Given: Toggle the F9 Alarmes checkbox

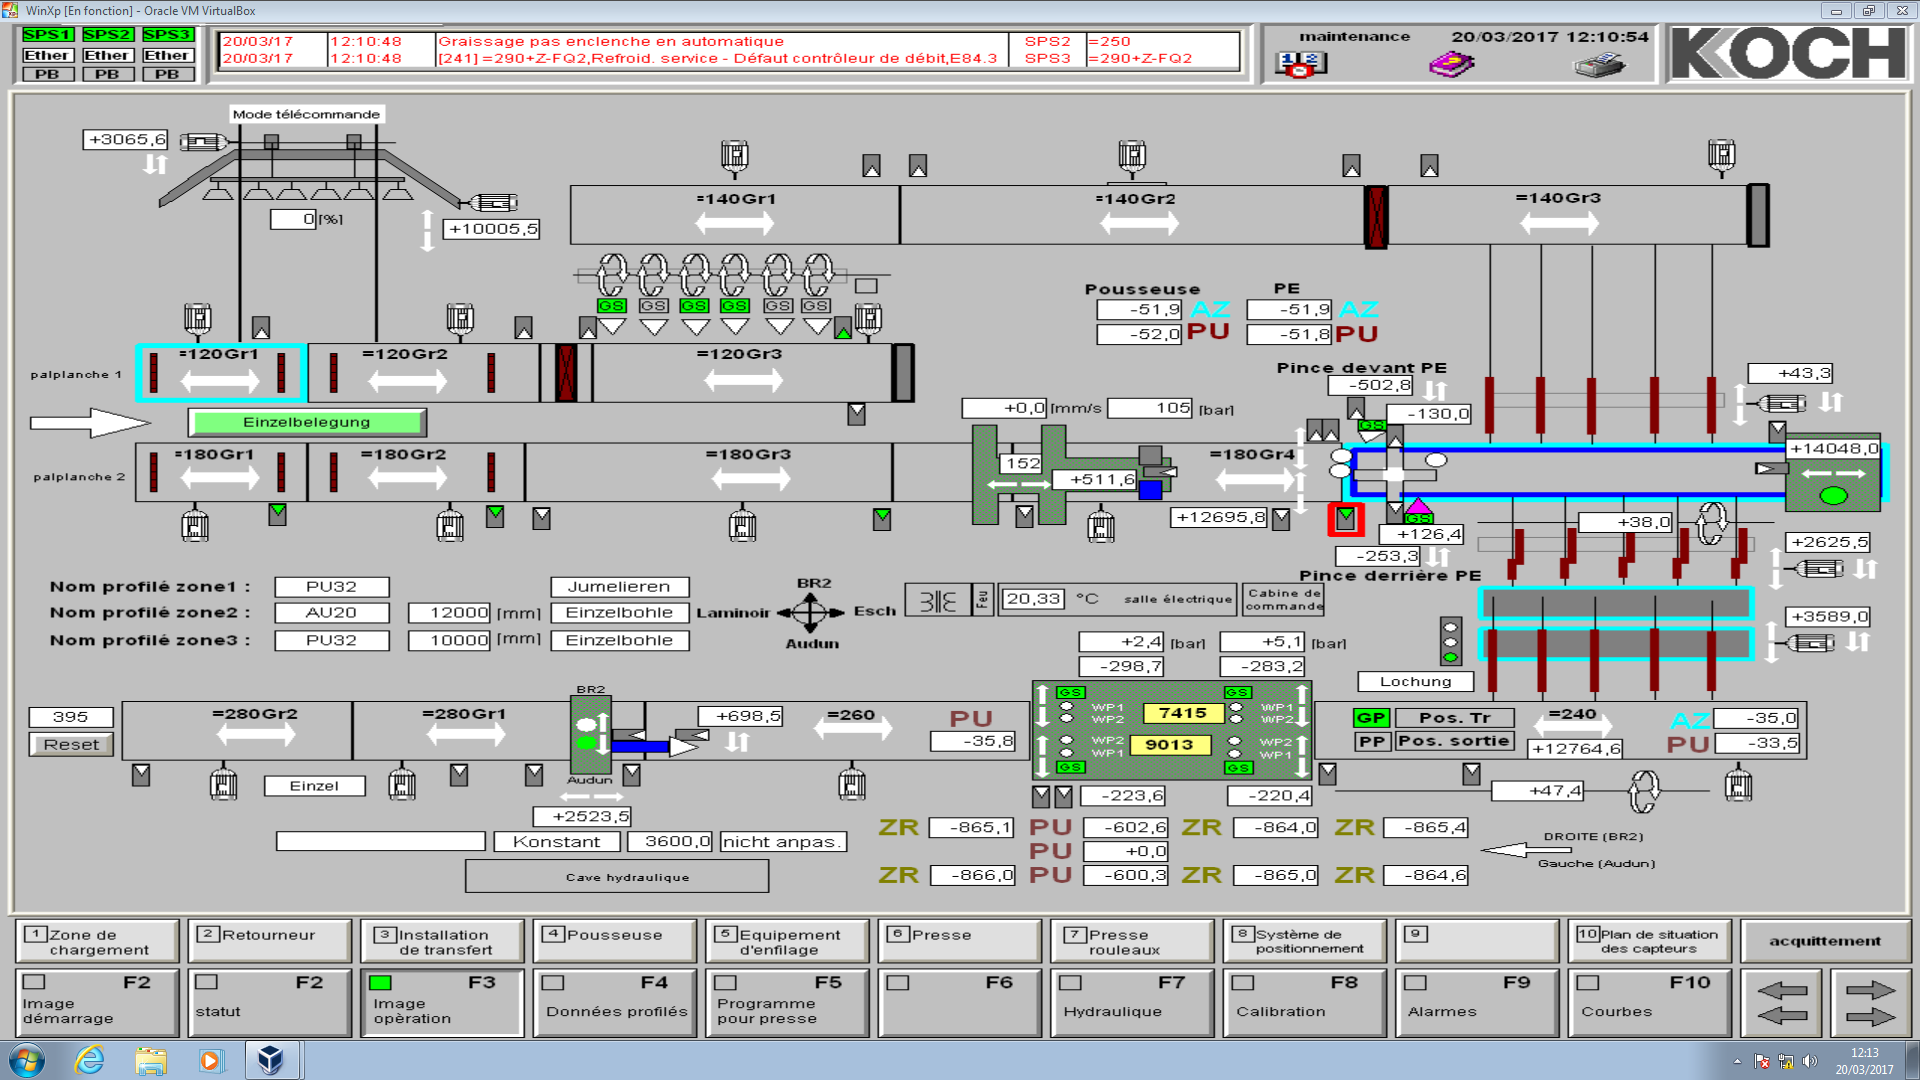Looking at the screenshot, I should pos(1415,983).
